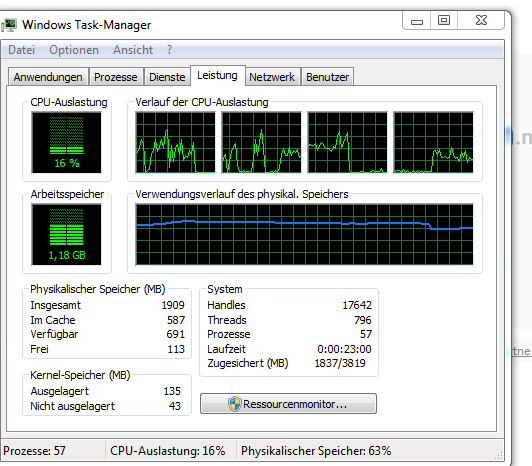Click the Arbeitsspeicher 1,18 GB gauge
The width and height of the screenshot is (532, 466).
click(66, 235)
